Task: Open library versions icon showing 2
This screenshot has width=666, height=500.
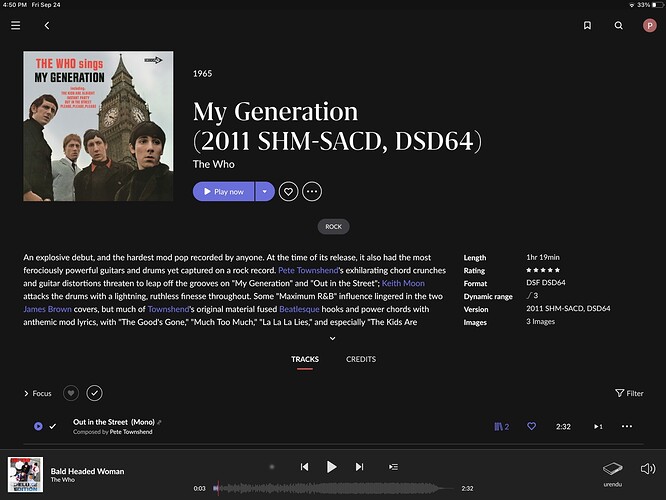Action: click(x=501, y=427)
